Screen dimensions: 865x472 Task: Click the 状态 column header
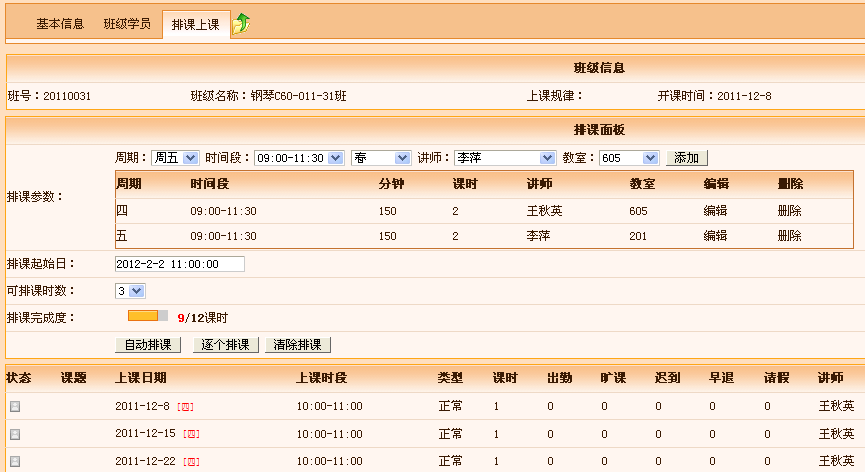tap(19, 378)
